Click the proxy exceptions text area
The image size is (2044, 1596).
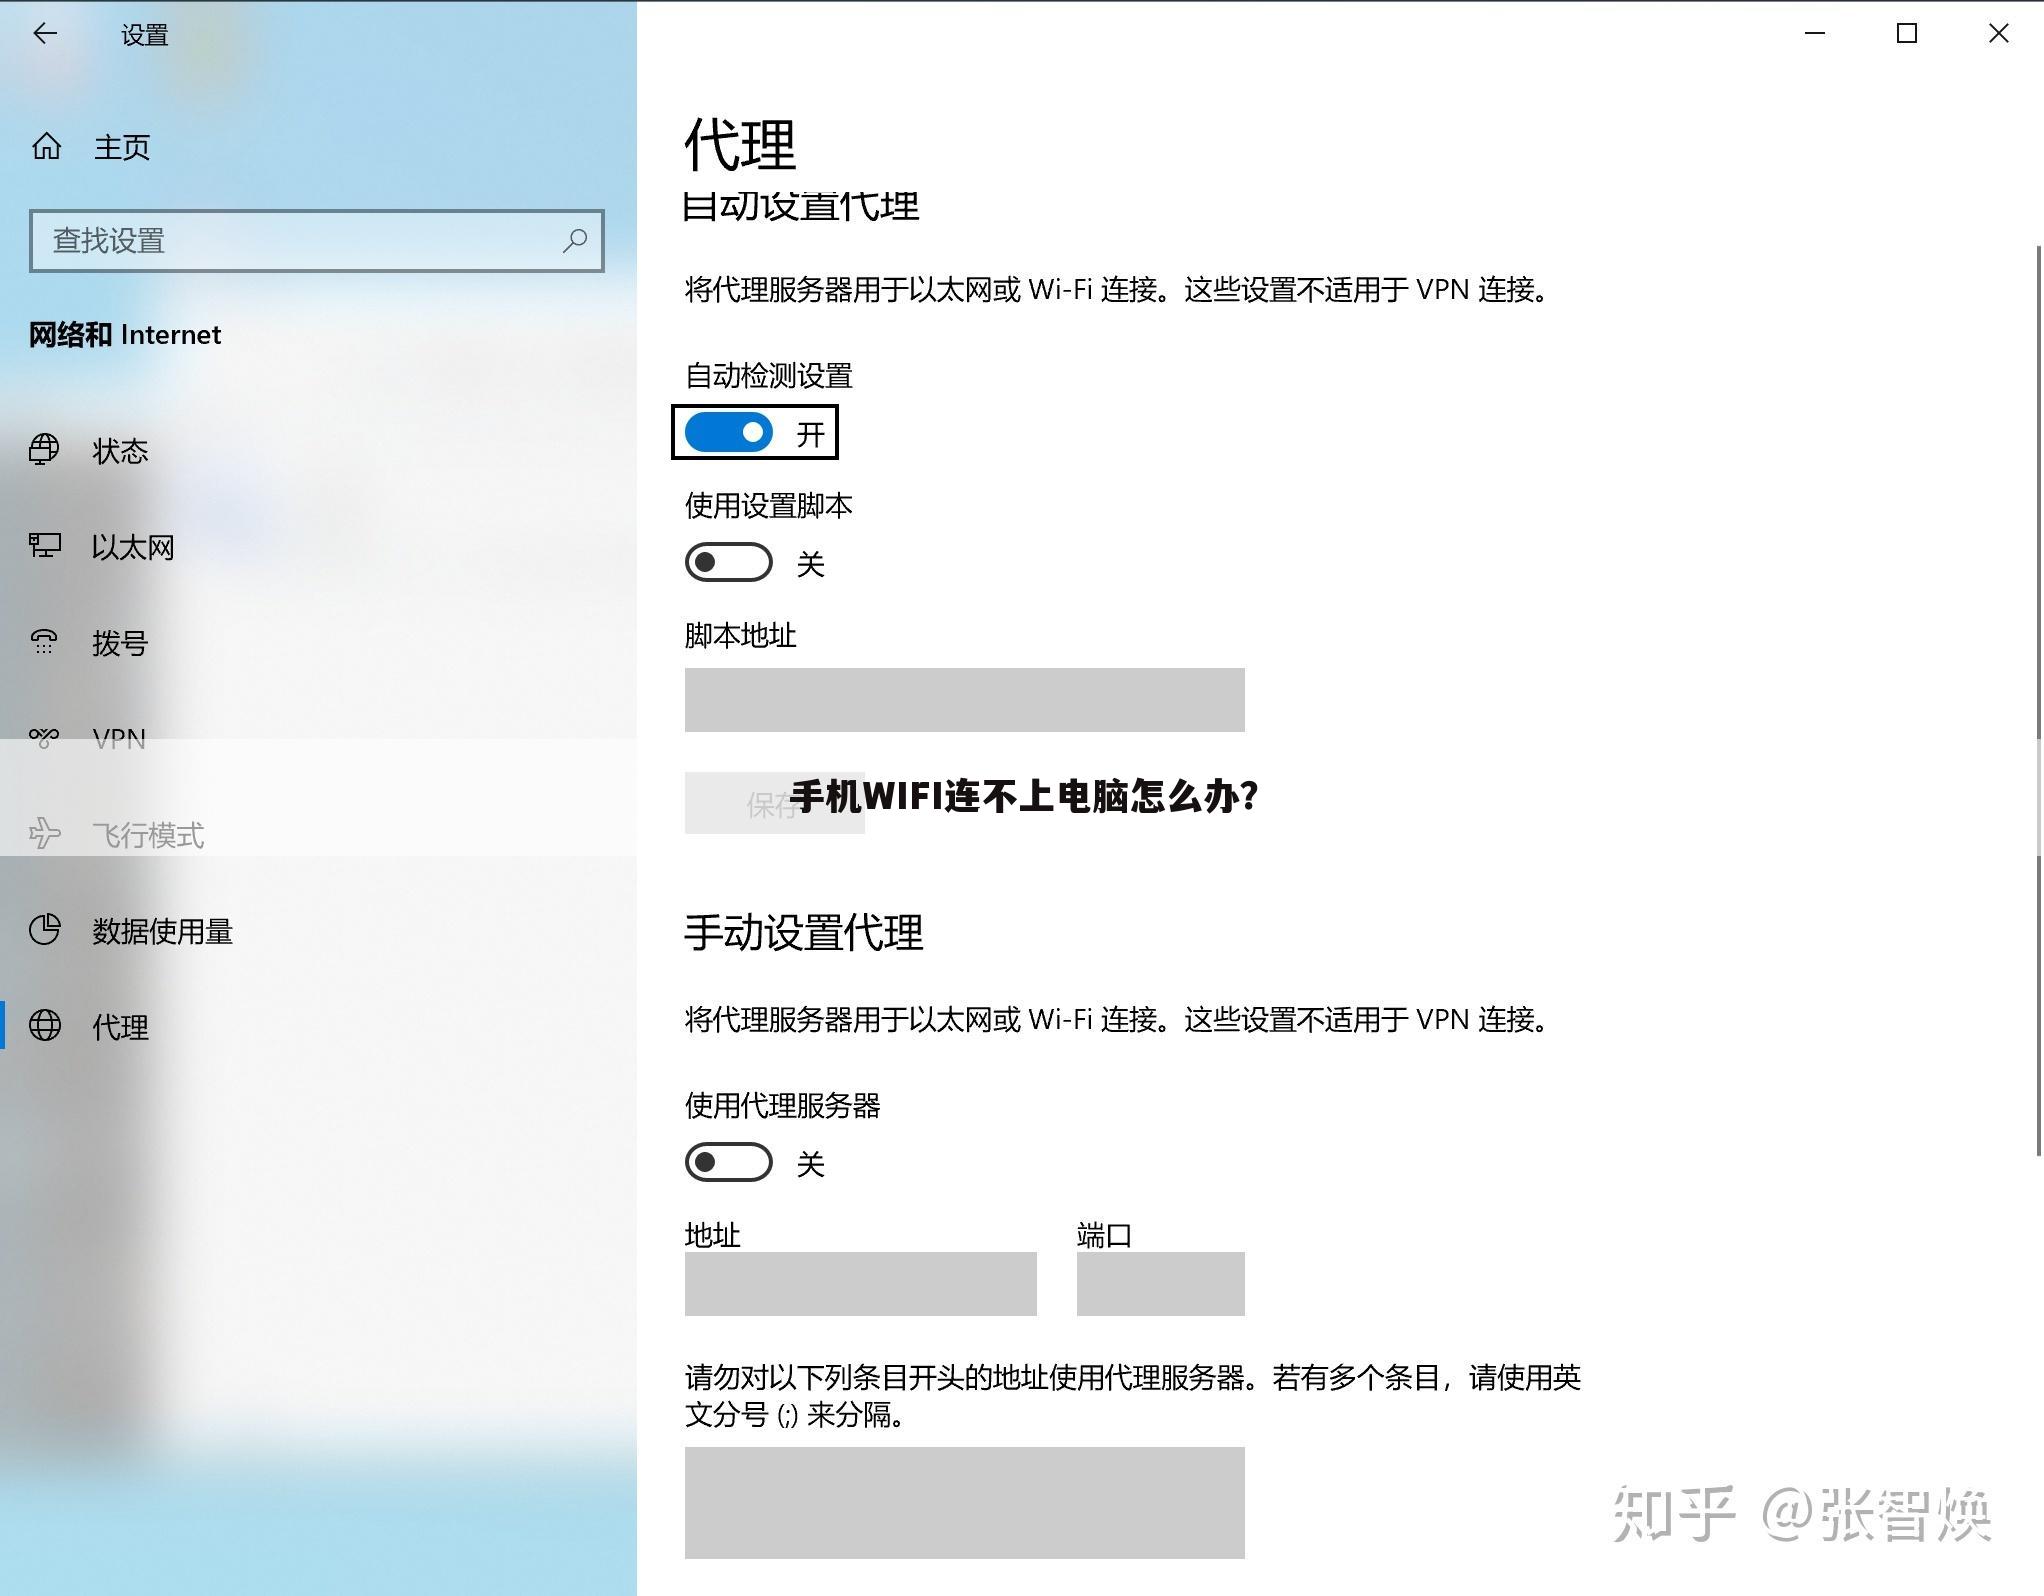963,1503
